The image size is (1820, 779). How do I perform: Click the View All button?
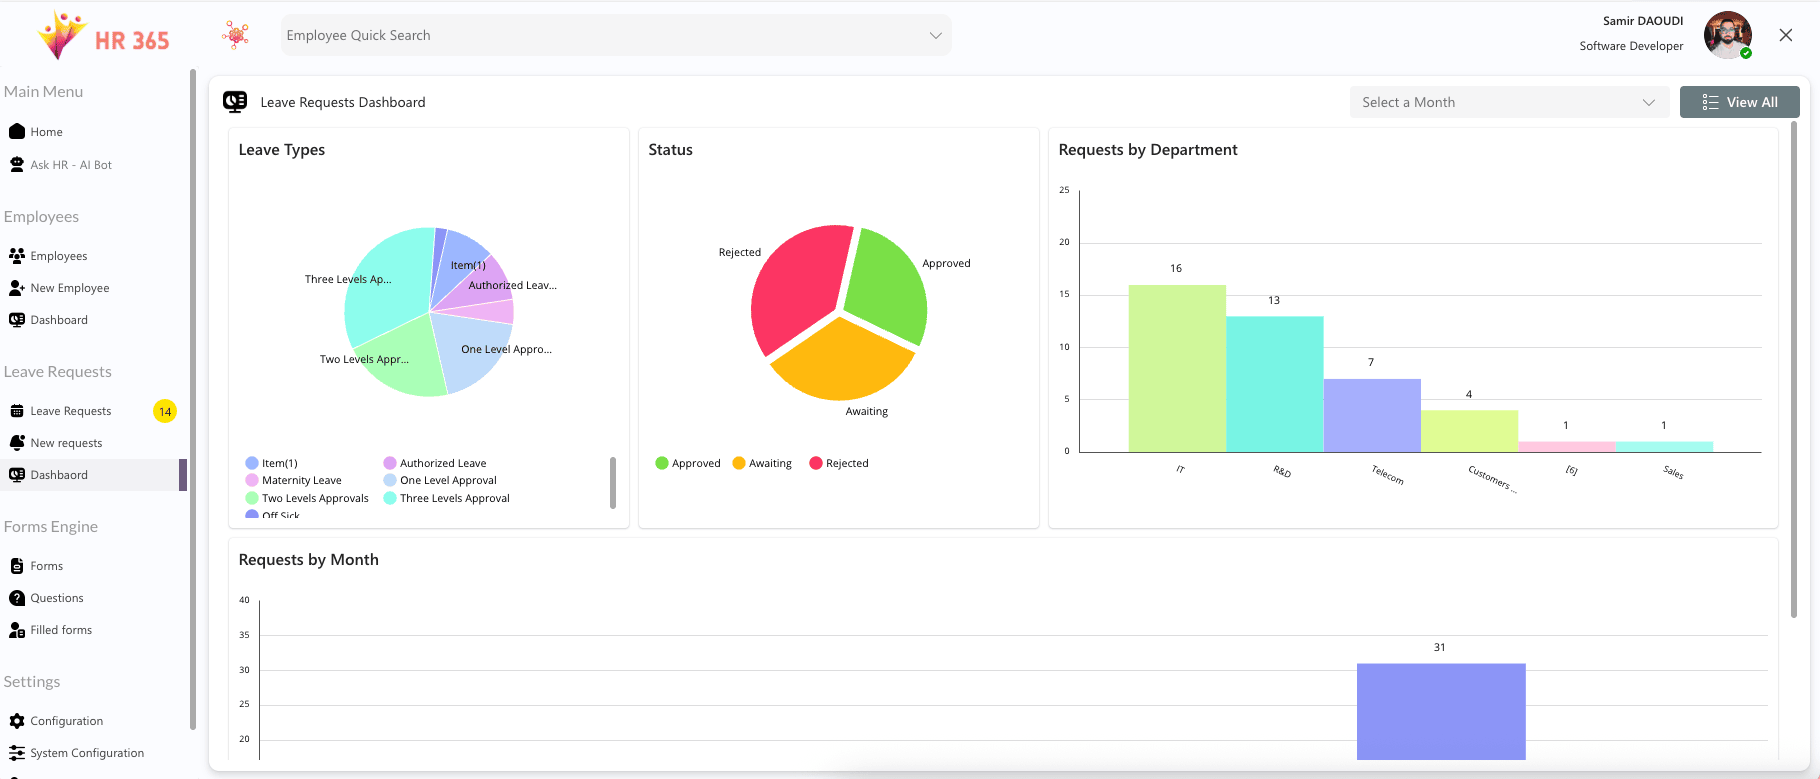coord(1739,102)
